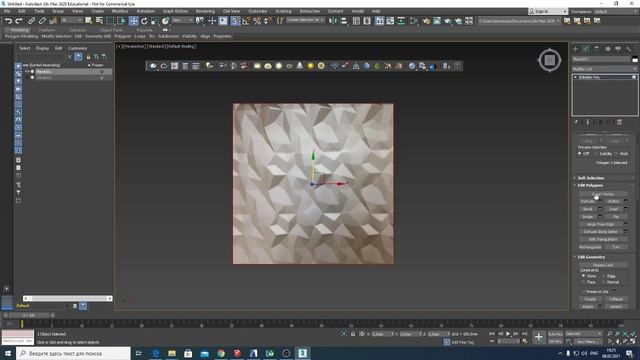Click the animation time slider
This screenshot has width=640, height=360.
click(29, 316)
